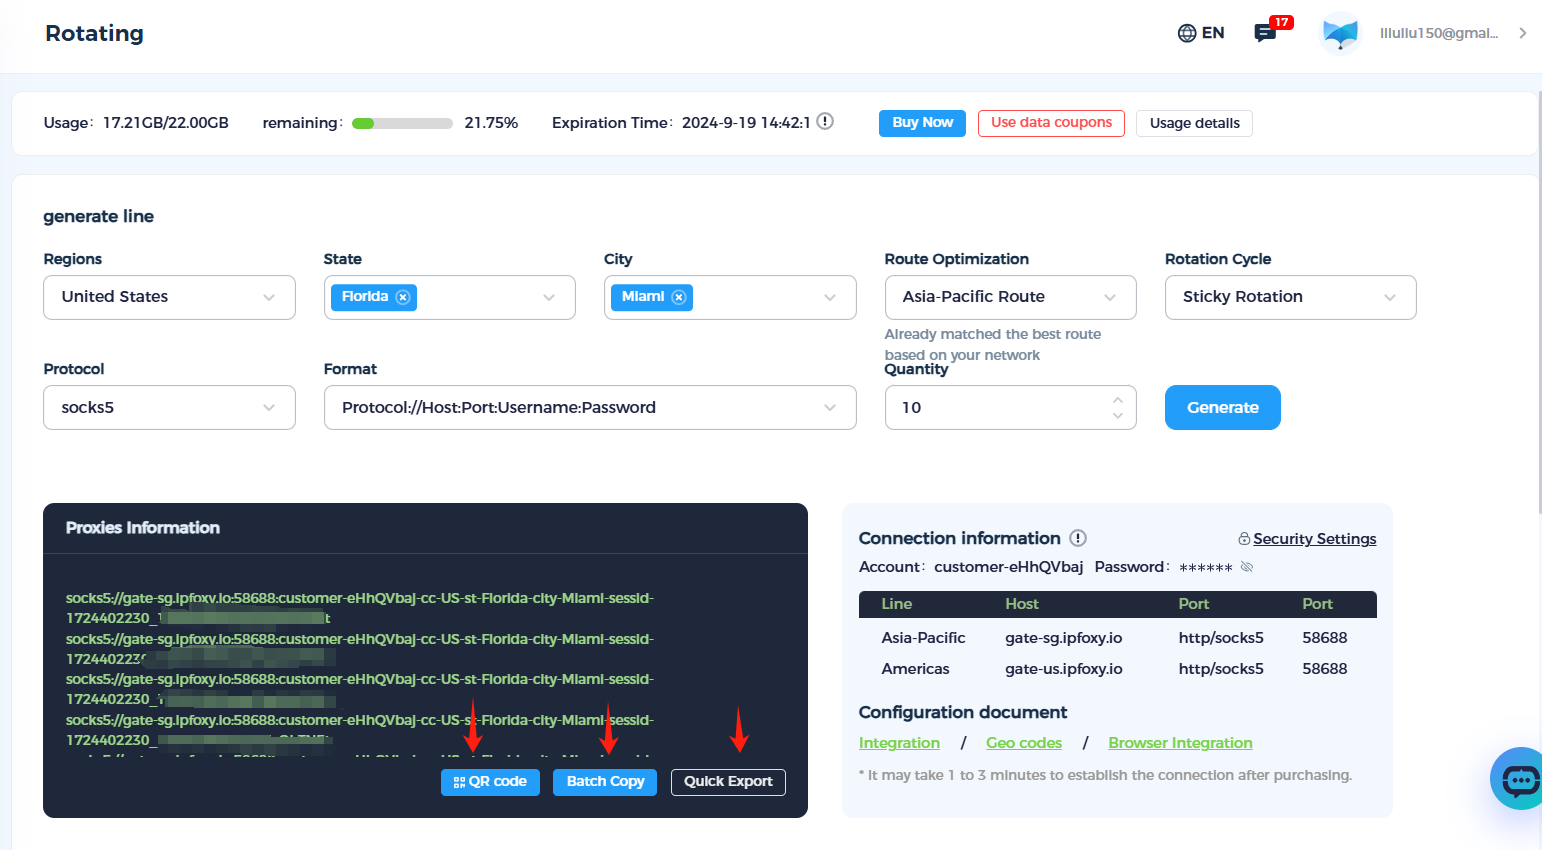
Task: Click the info icon beside Expiration Time
Action: pyautogui.click(x=824, y=120)
